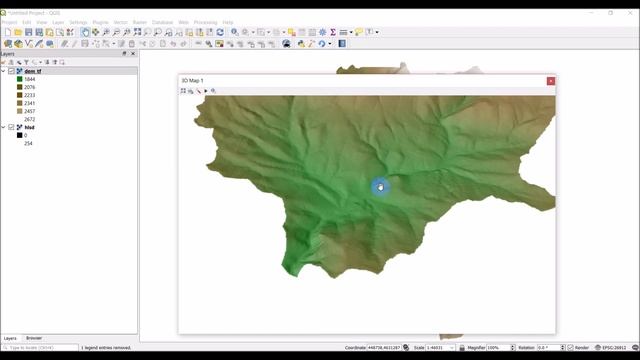Image resolution: width=640 pixels, height=360 pixels.
Task: Click the identify magnifier icon in 3D Map 1
Action: [x=213, y=91]
